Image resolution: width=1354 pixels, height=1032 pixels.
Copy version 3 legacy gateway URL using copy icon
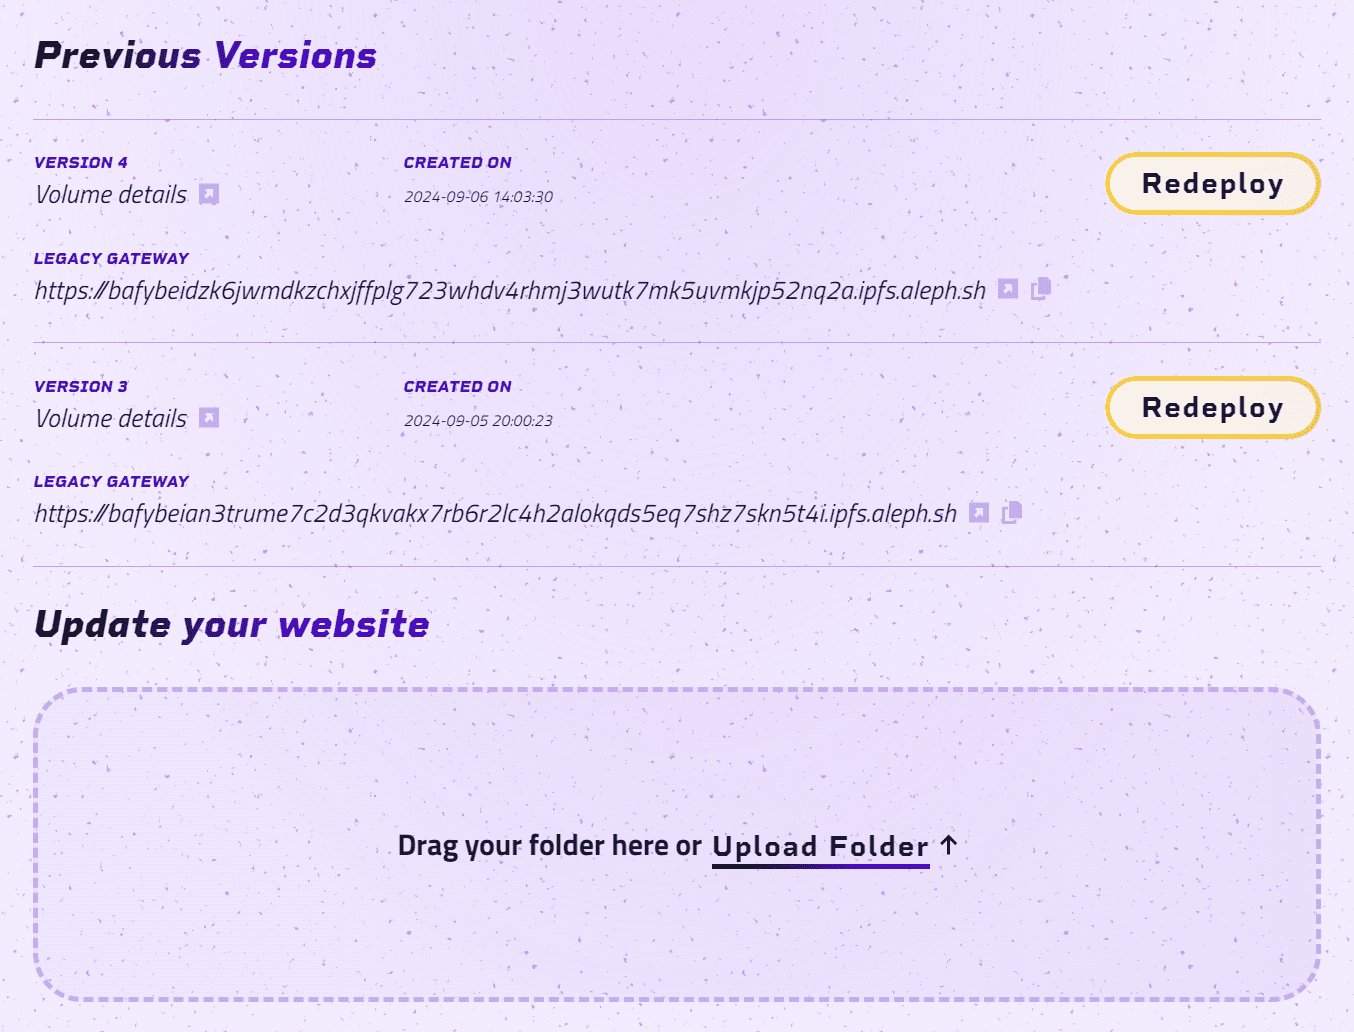click(1010, 513)
